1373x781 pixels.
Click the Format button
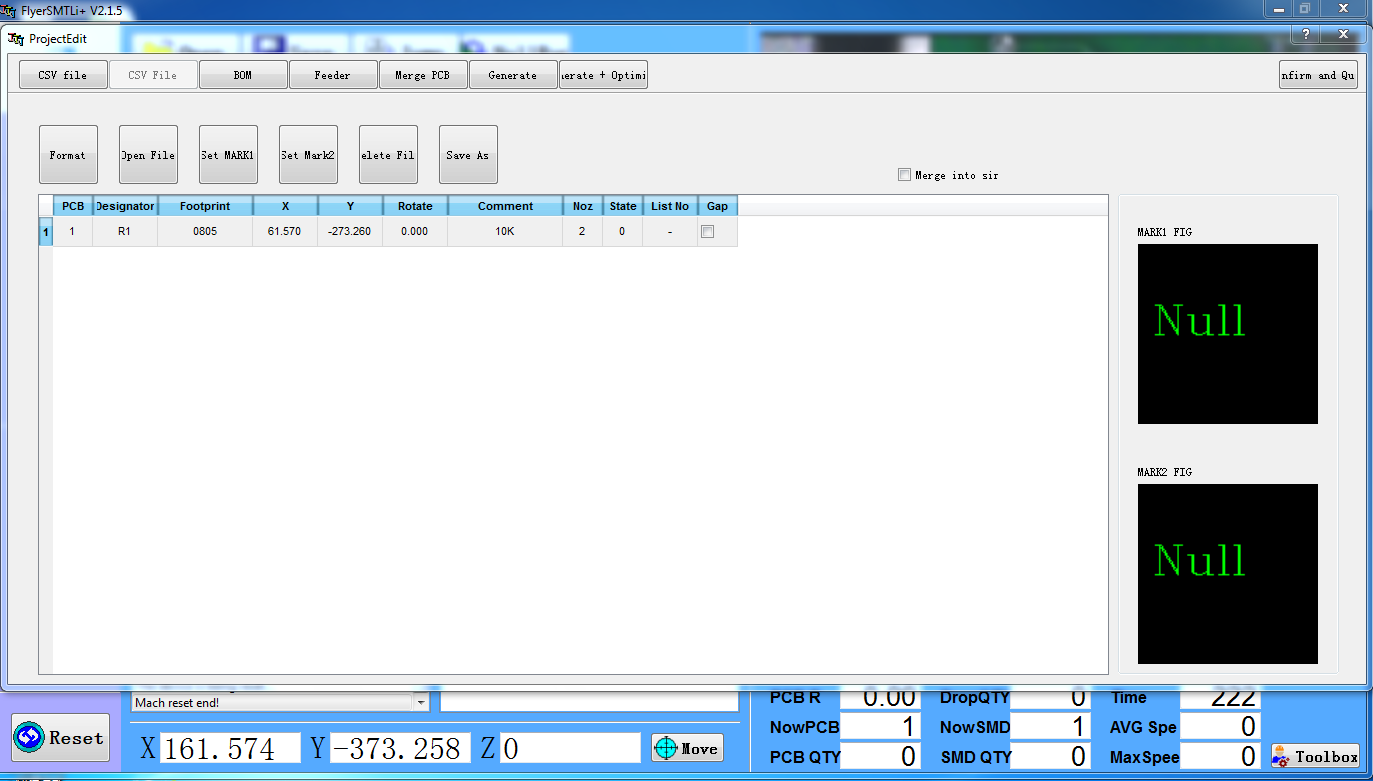[x=68, y=155]
